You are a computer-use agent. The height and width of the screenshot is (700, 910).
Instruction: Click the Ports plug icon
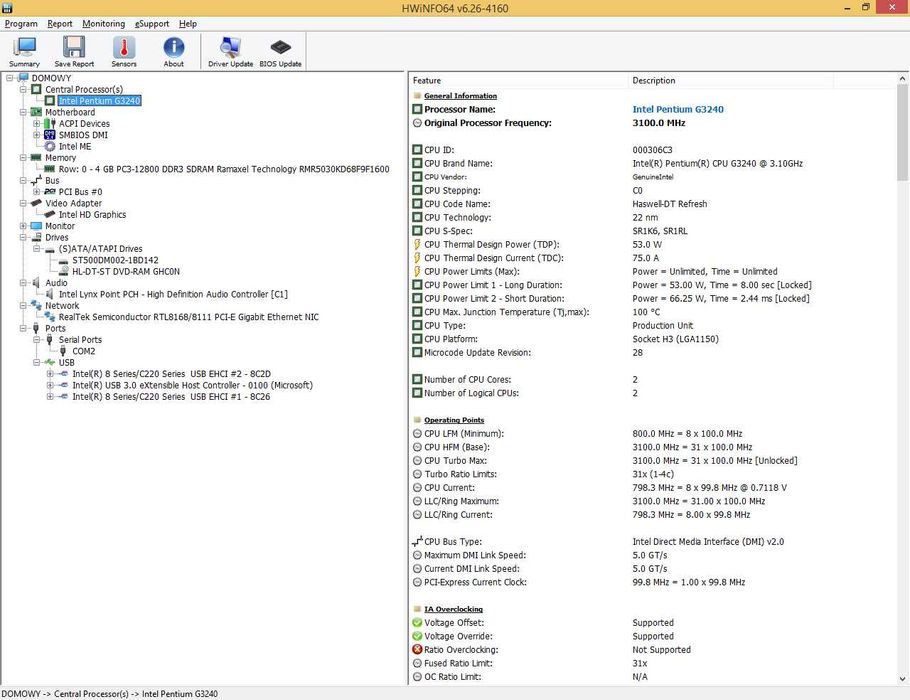pyautogui.click(x=37, y=328)
